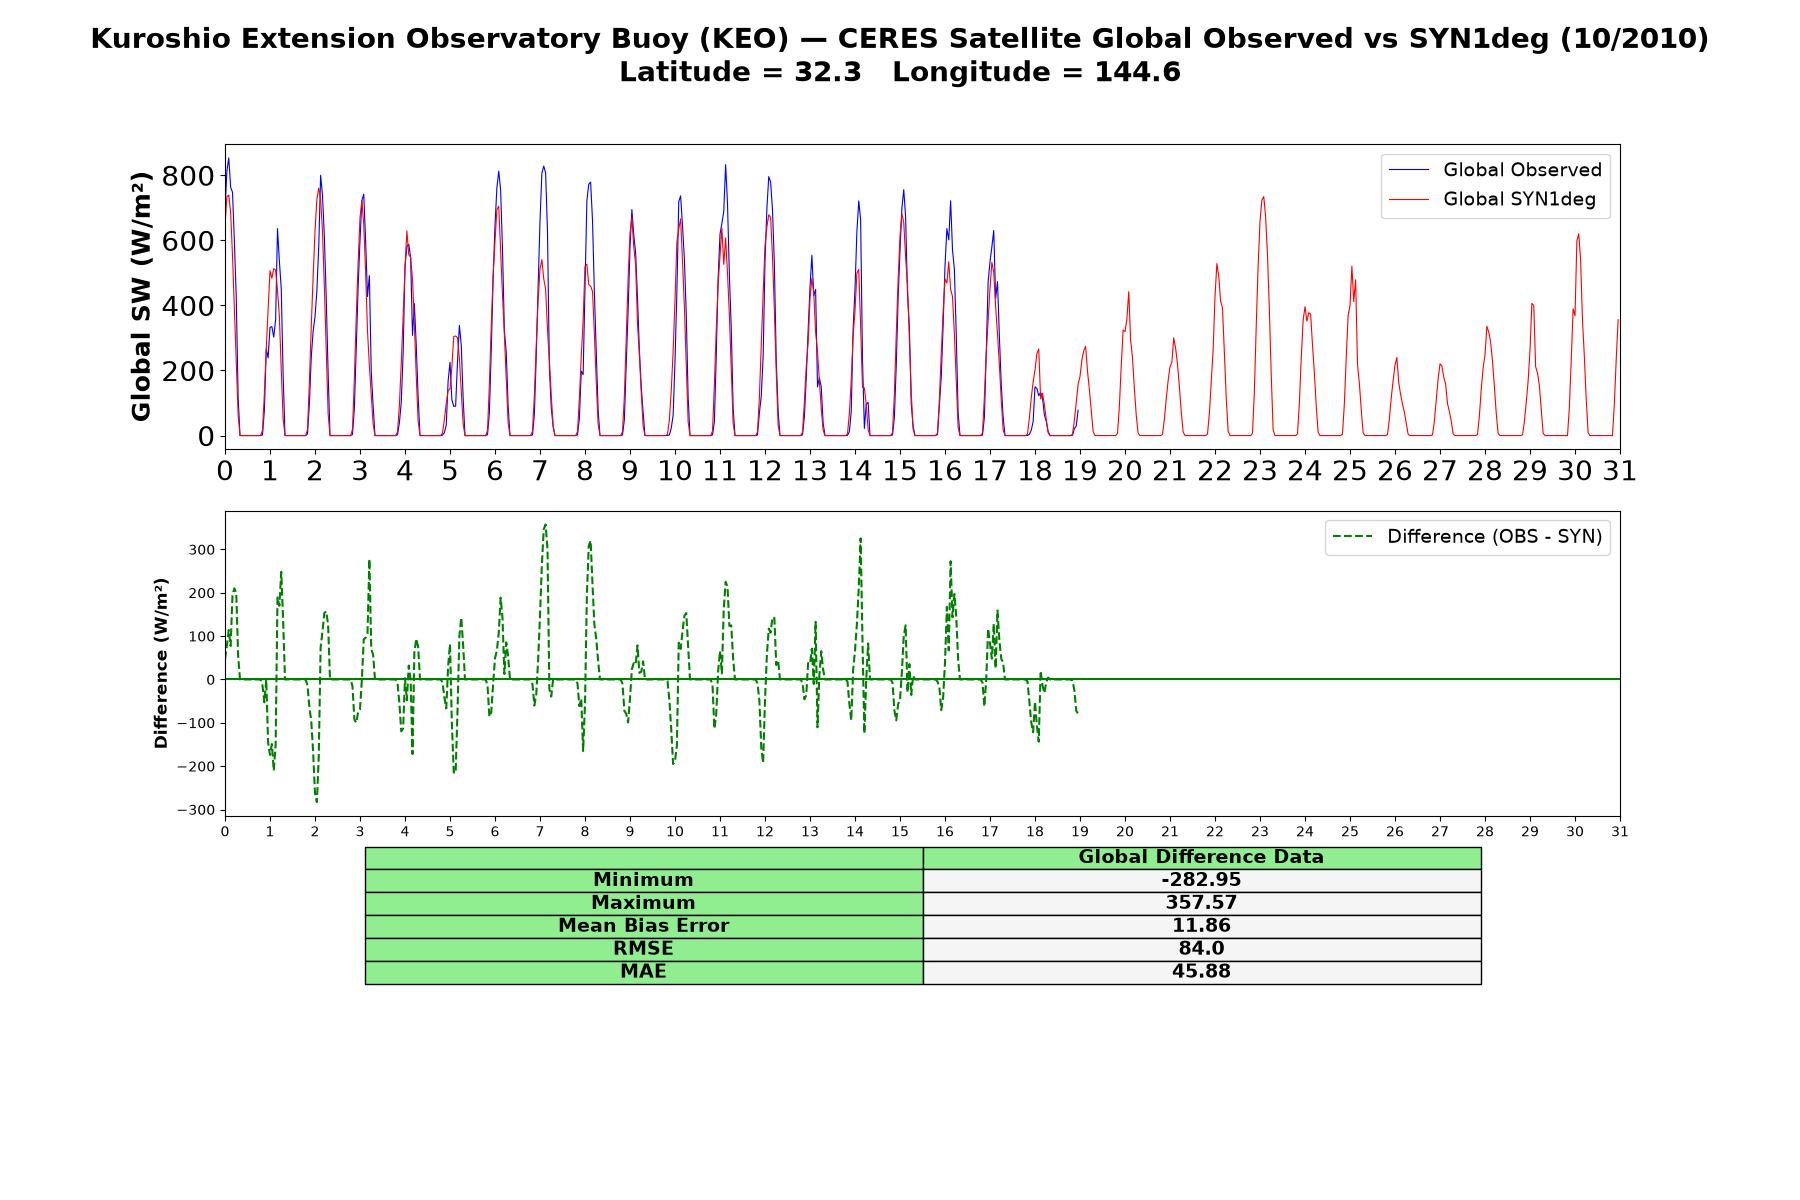Click the blue line sample in legend
1800x1200 pixels.
1409,170
